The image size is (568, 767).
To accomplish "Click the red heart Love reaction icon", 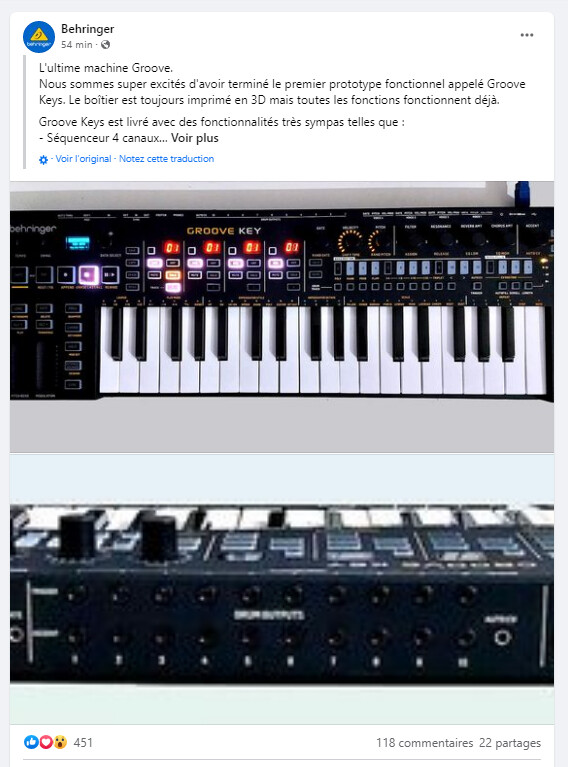I will [45, 742].
